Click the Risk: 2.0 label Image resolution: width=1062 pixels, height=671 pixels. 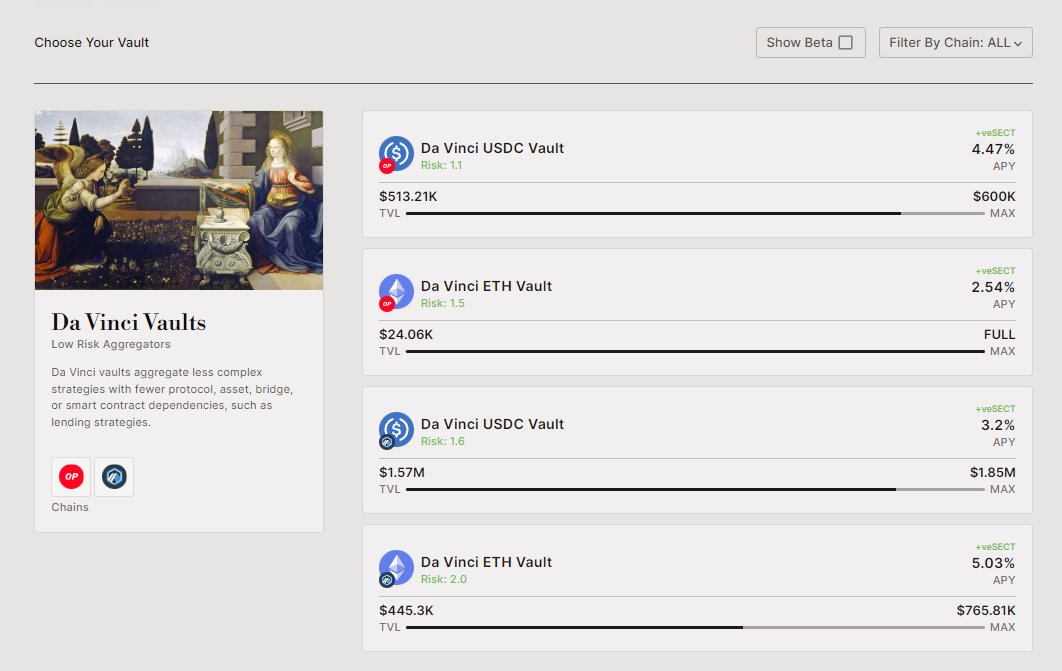click(x=444, y=580)
